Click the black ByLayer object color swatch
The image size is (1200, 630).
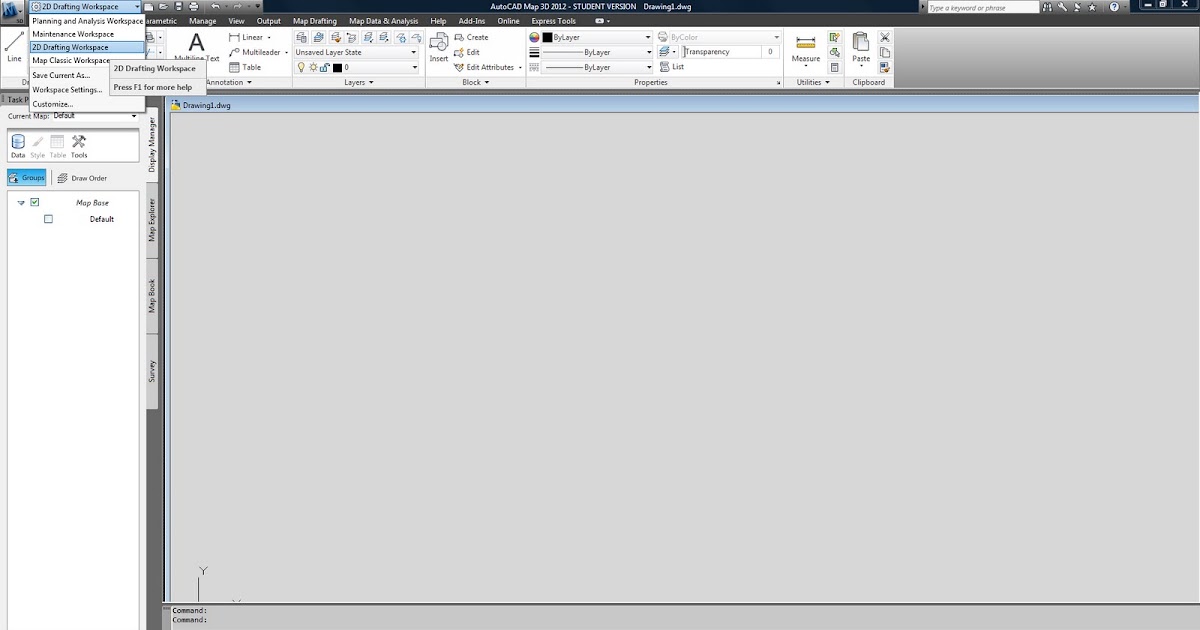coord(547,37)
